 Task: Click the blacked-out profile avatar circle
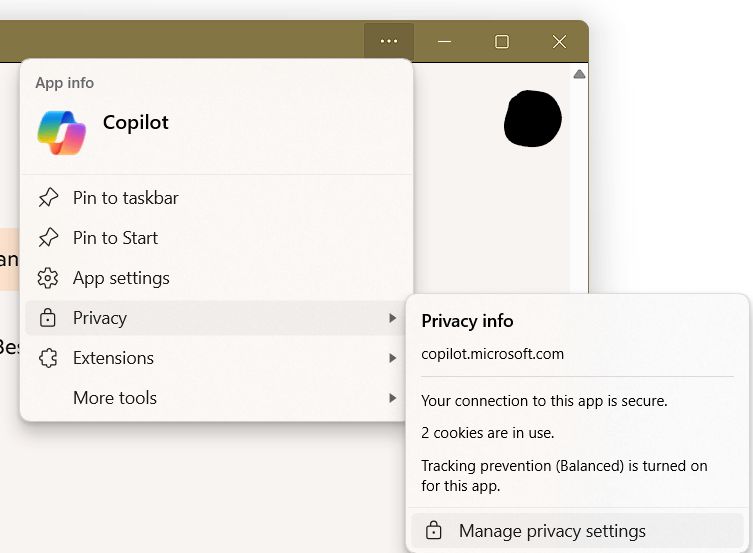pyautogui.click(x=533, y=119)
